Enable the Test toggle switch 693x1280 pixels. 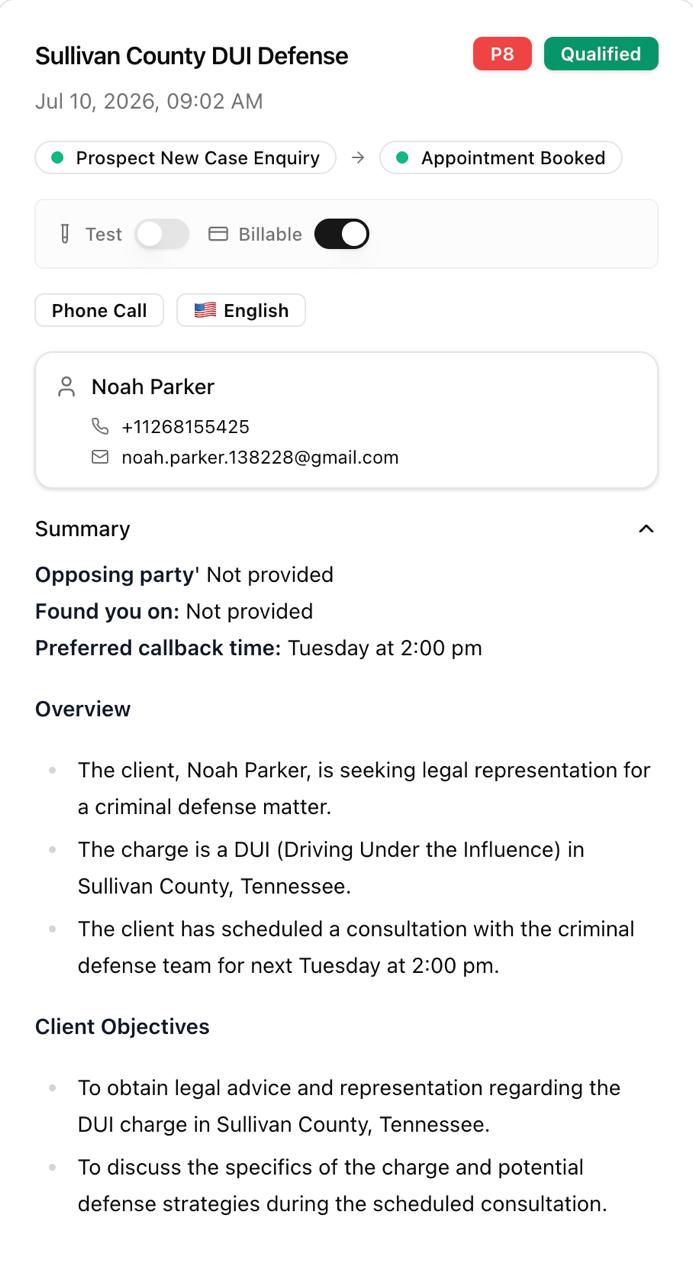[162, 234]
